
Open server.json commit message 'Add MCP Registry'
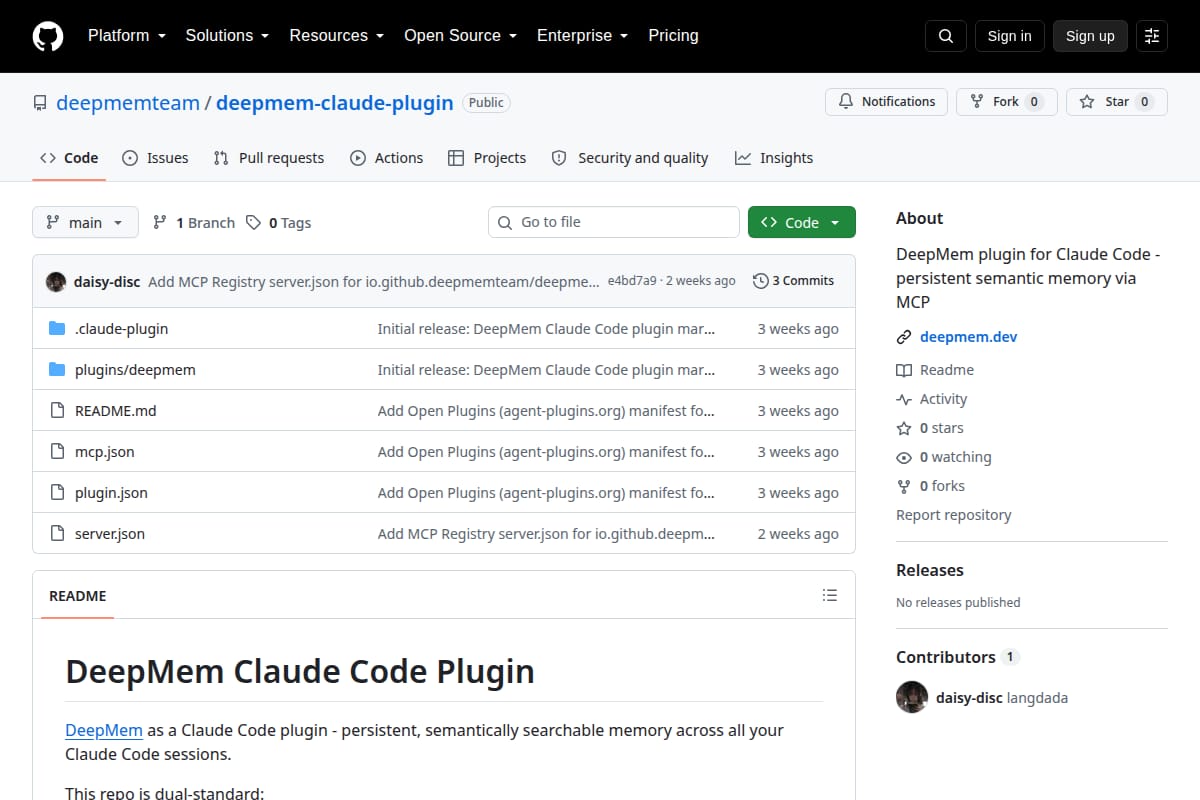547,534
